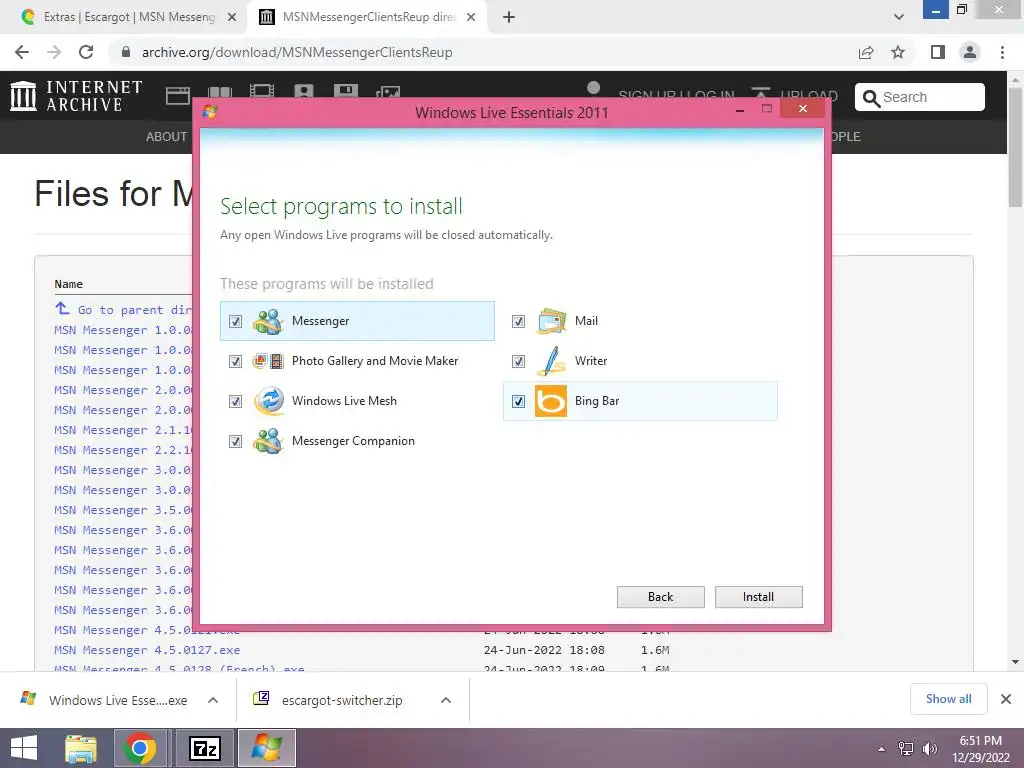Open a new Chrome tab

[x=509, y=17]
